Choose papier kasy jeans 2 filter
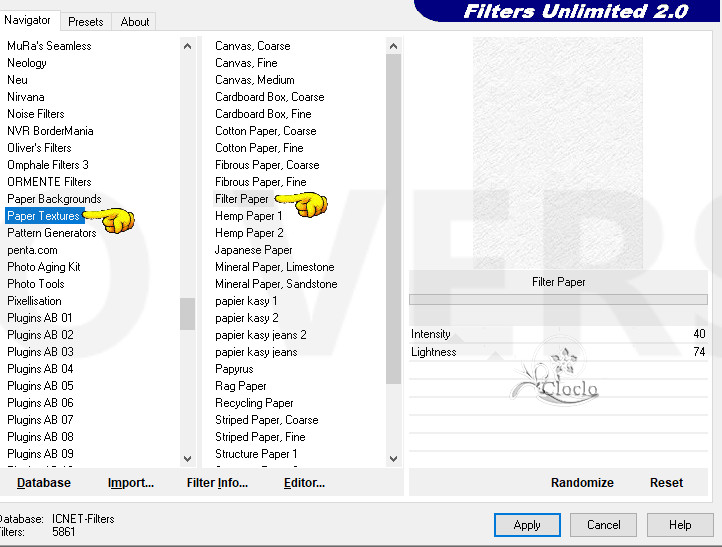 (261, 335)
